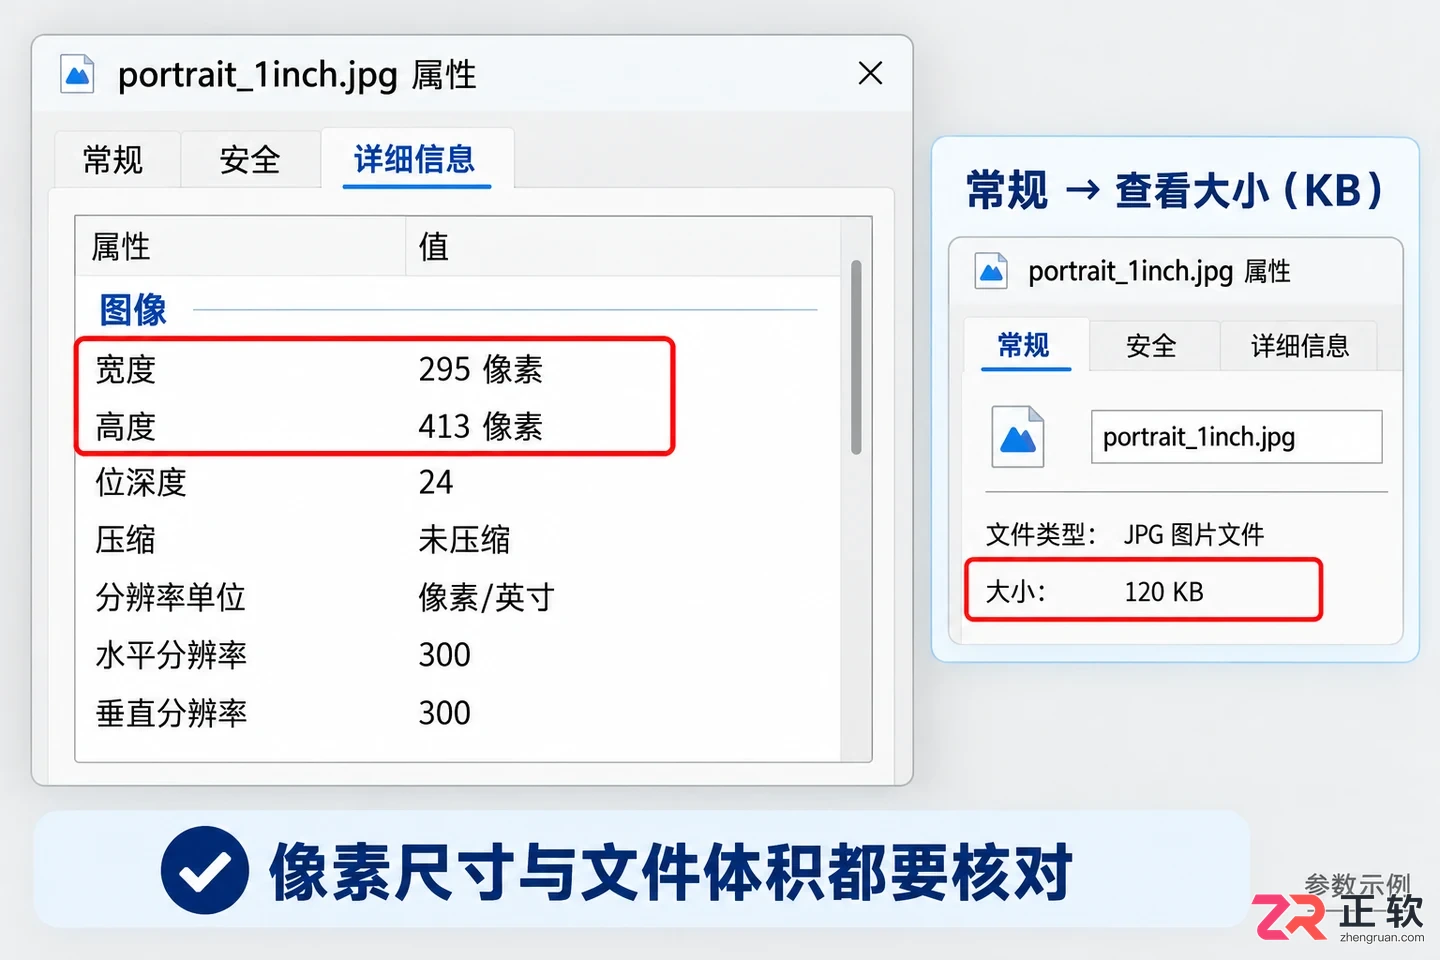Select the 压缩 property row label
This screenshot has height=960, width=1440.
126,540
